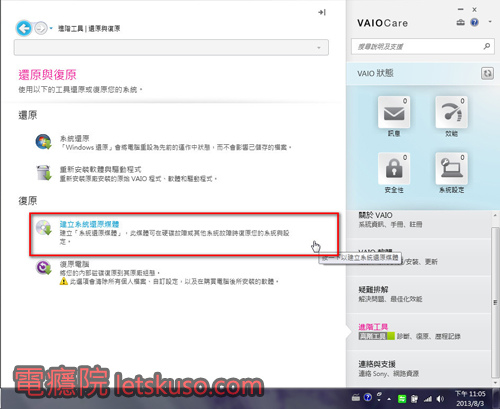Viewport: 500px width, 409px height.
Task: Open VAIO Care help question mark icon
Action: (474, 22)
